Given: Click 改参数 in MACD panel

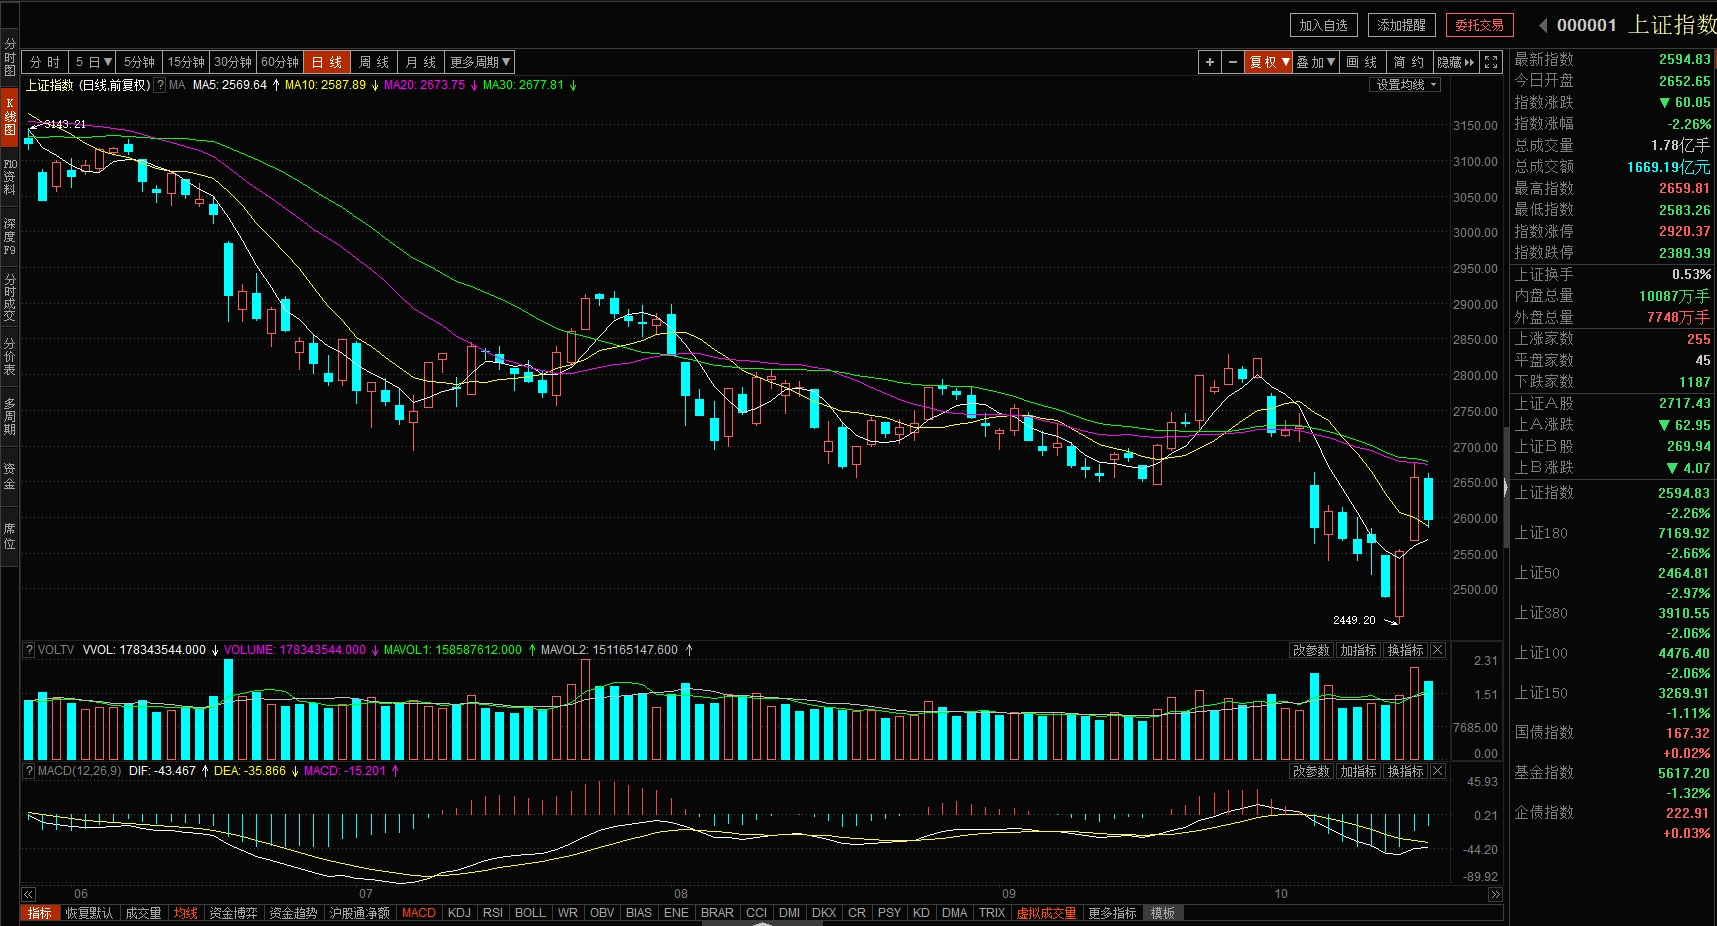Looking at the screenshot, I should click(x=1311, y=771).
